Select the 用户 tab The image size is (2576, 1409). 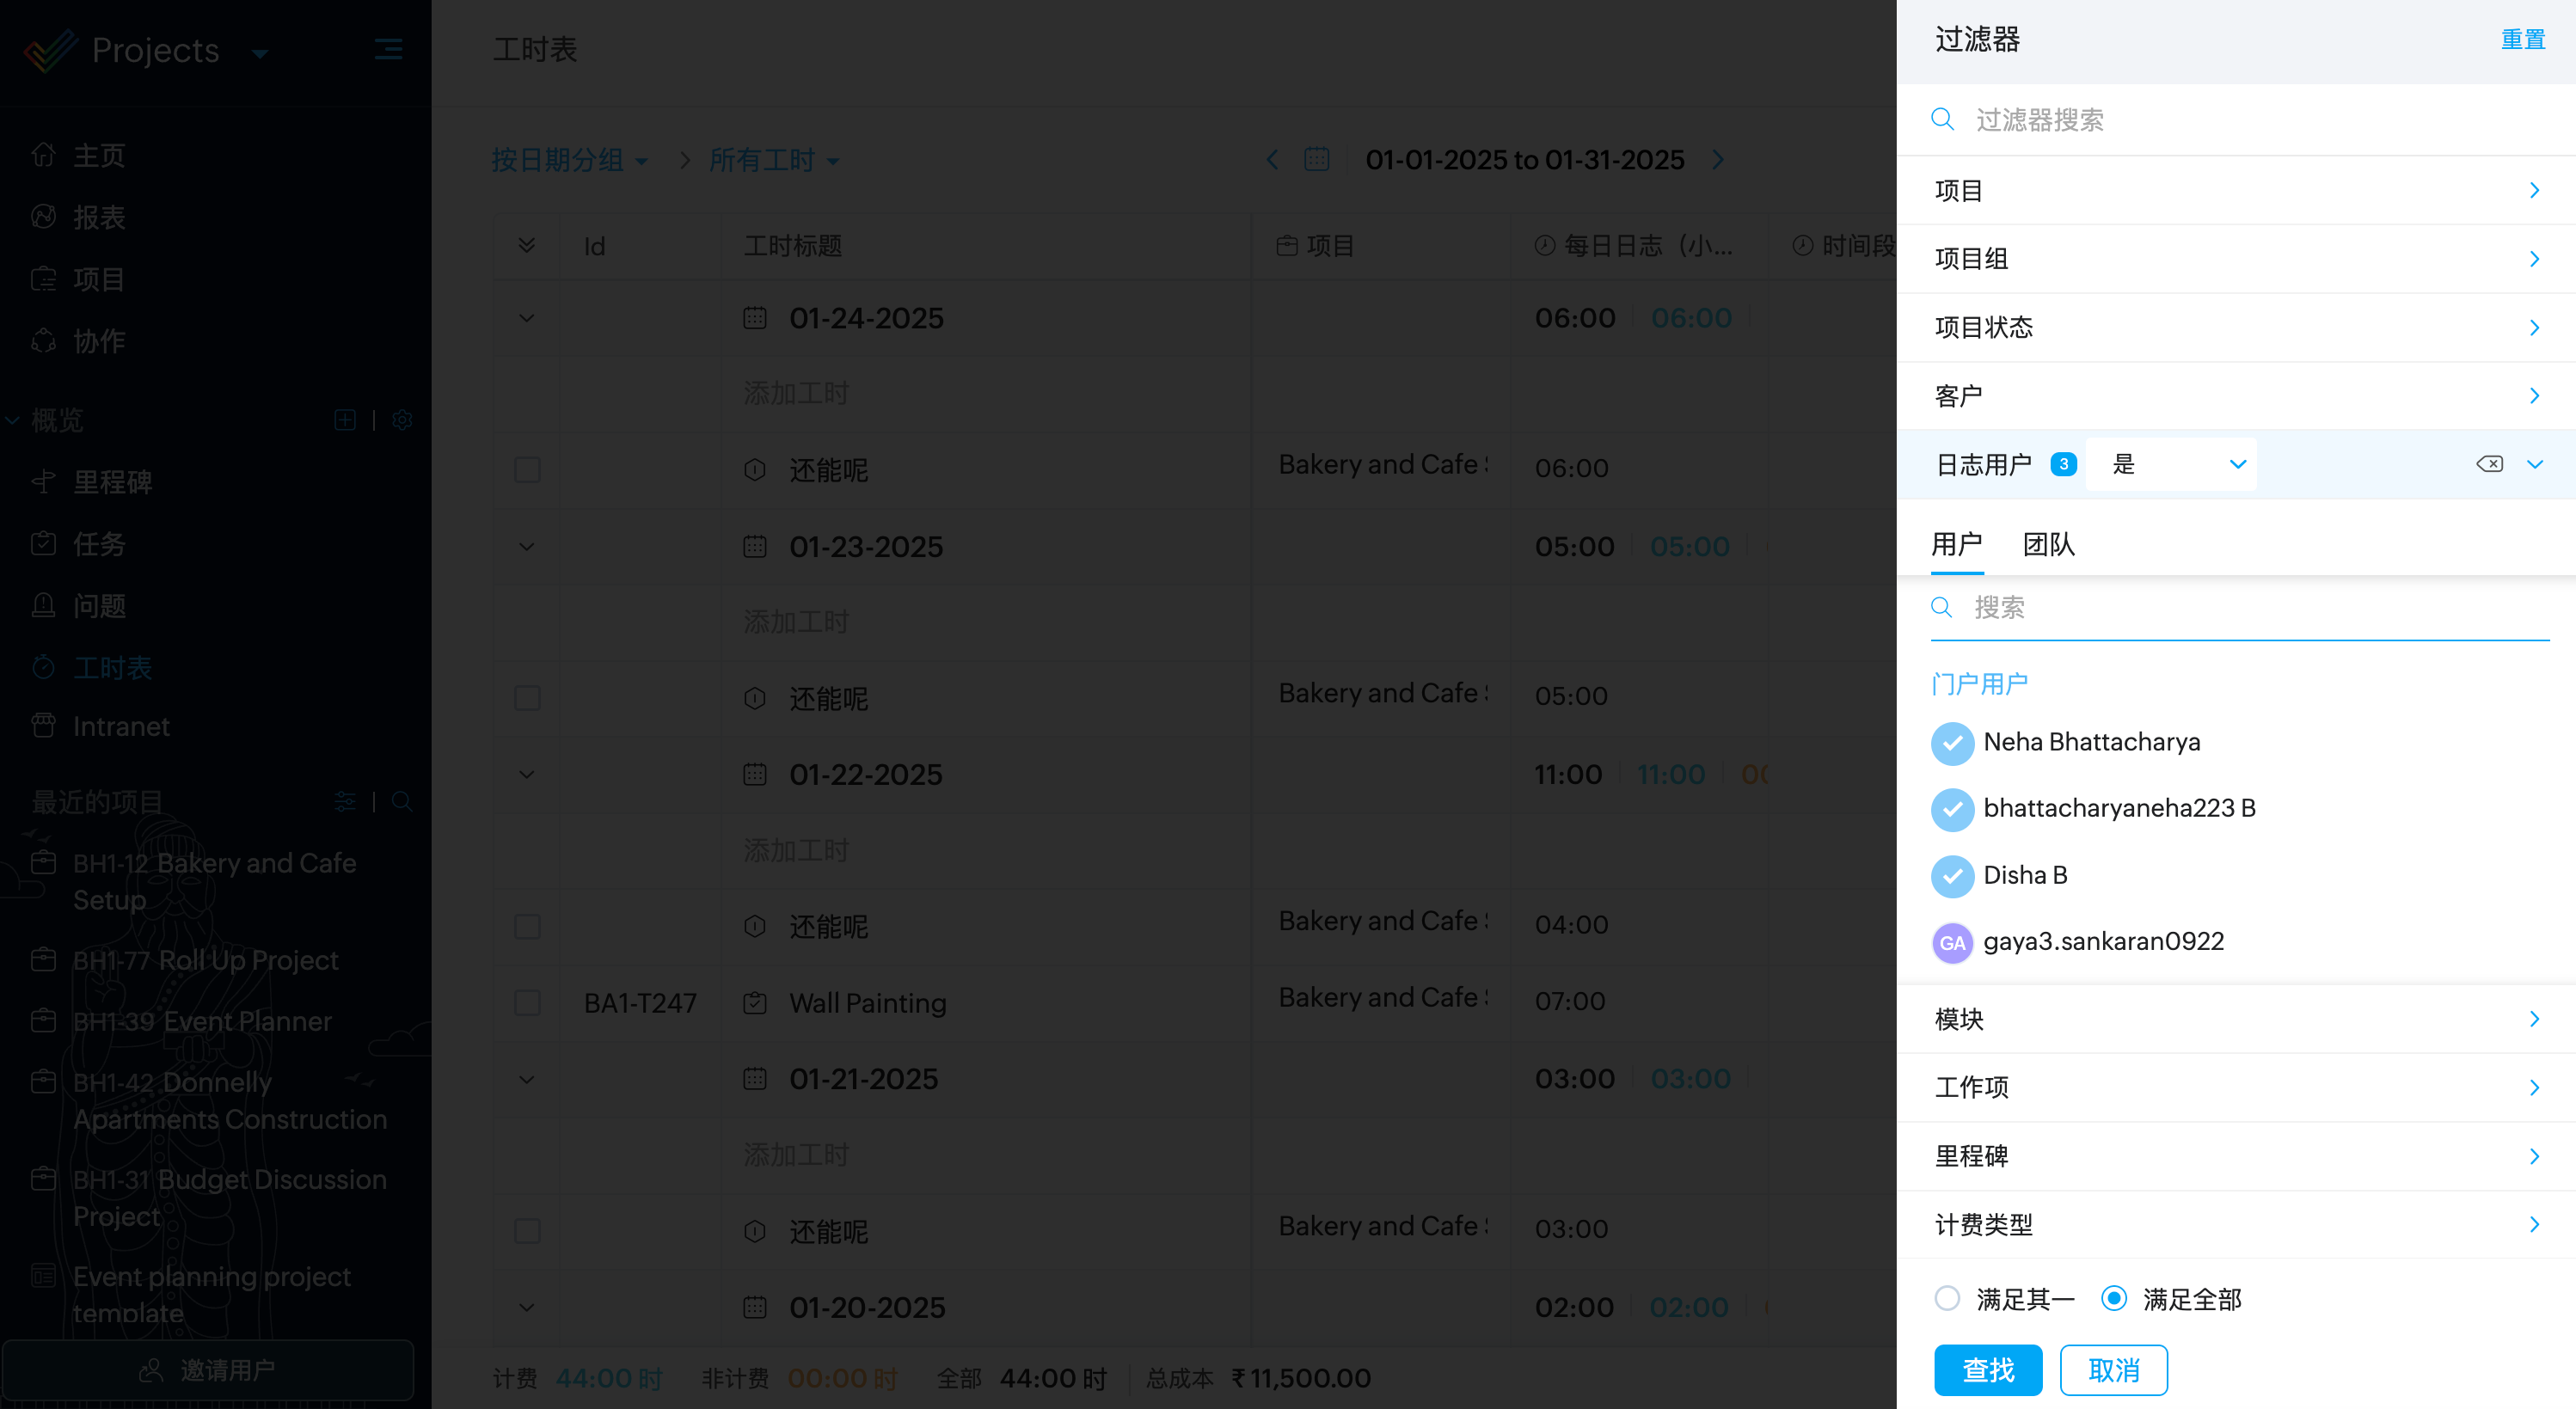point(1956,544)
